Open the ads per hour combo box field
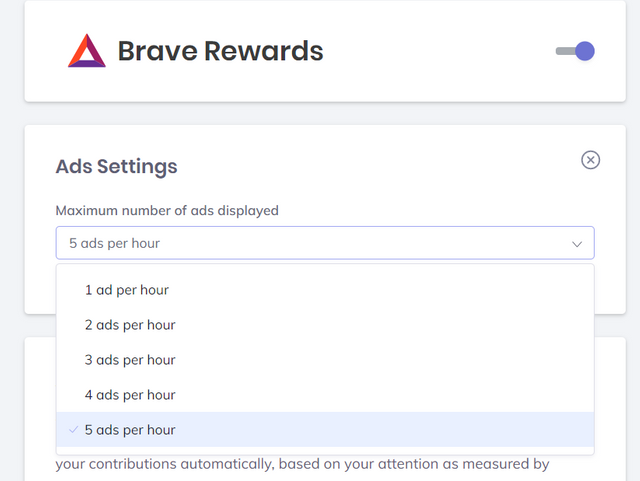This screenshot has width=640, height=481. click(325, 243)
